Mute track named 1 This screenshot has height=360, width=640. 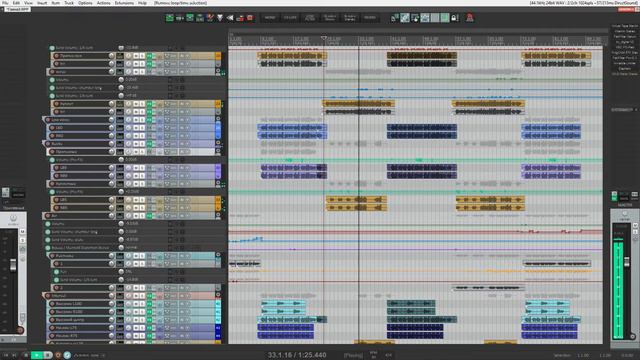tap(136, 264)
